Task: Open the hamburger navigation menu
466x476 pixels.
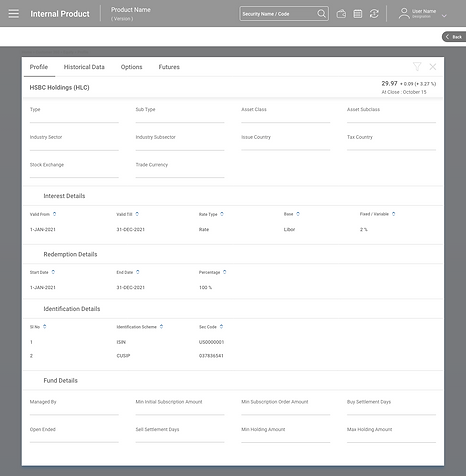Action: (14, 14)
